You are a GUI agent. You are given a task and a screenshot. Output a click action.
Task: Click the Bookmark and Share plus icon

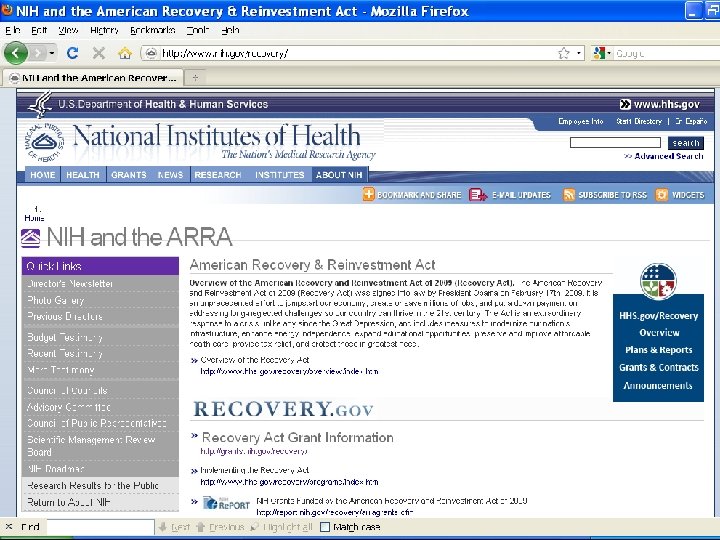[369, 194]
